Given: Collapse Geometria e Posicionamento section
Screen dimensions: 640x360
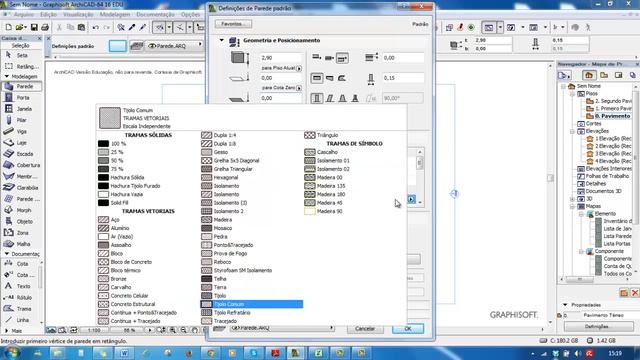Looking at the screenshot, I should [222, 40].
